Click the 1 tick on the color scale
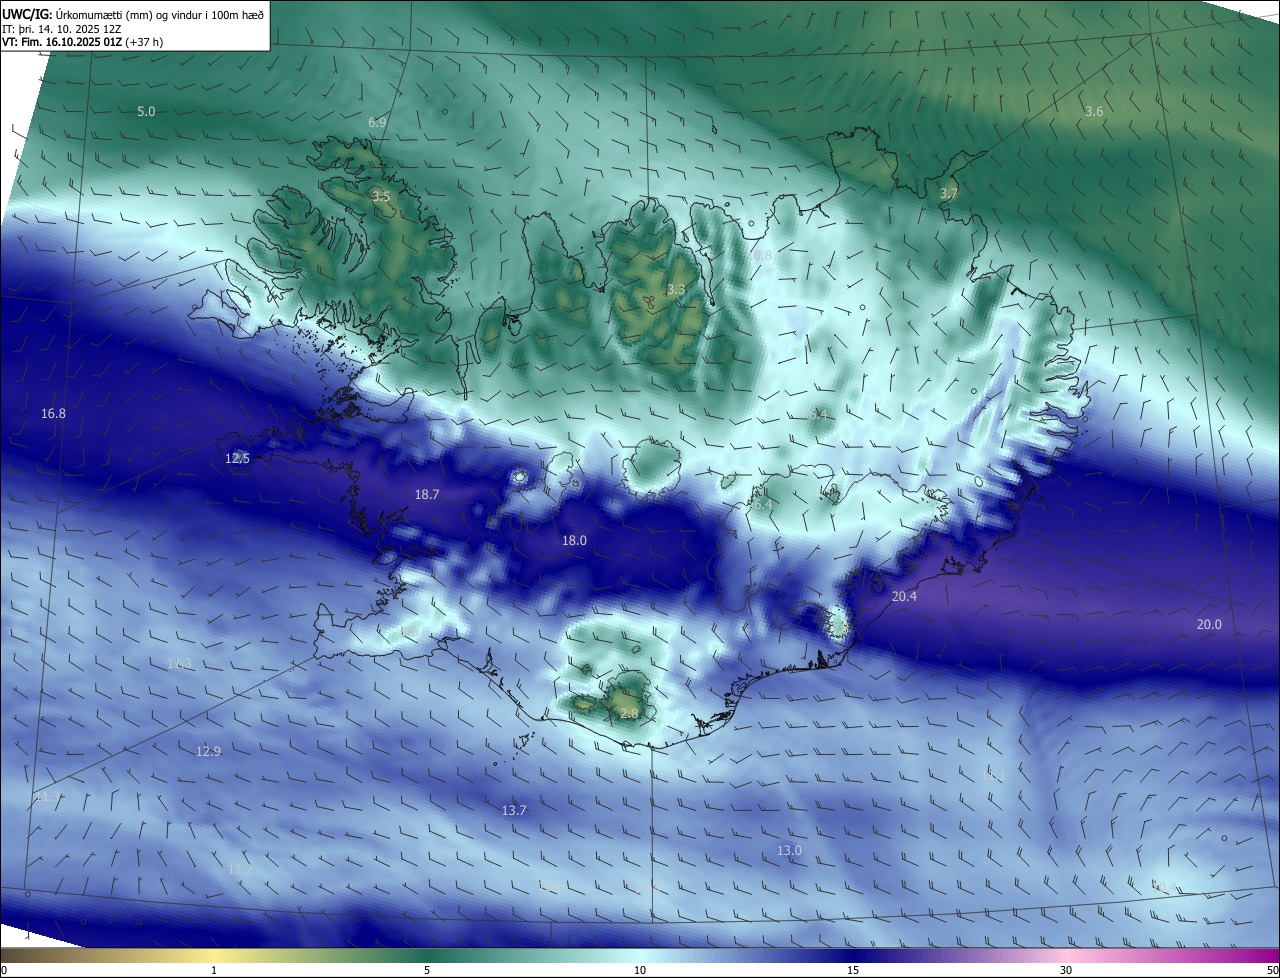Image resolution: width=1280 pixels, height=978 pixels. pos(214,970)
